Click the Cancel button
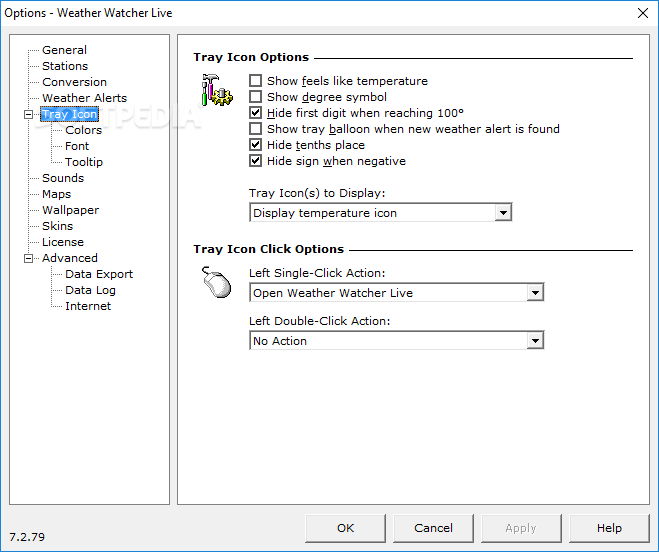This screenshot has width=659, height=552. pos(433,528)
